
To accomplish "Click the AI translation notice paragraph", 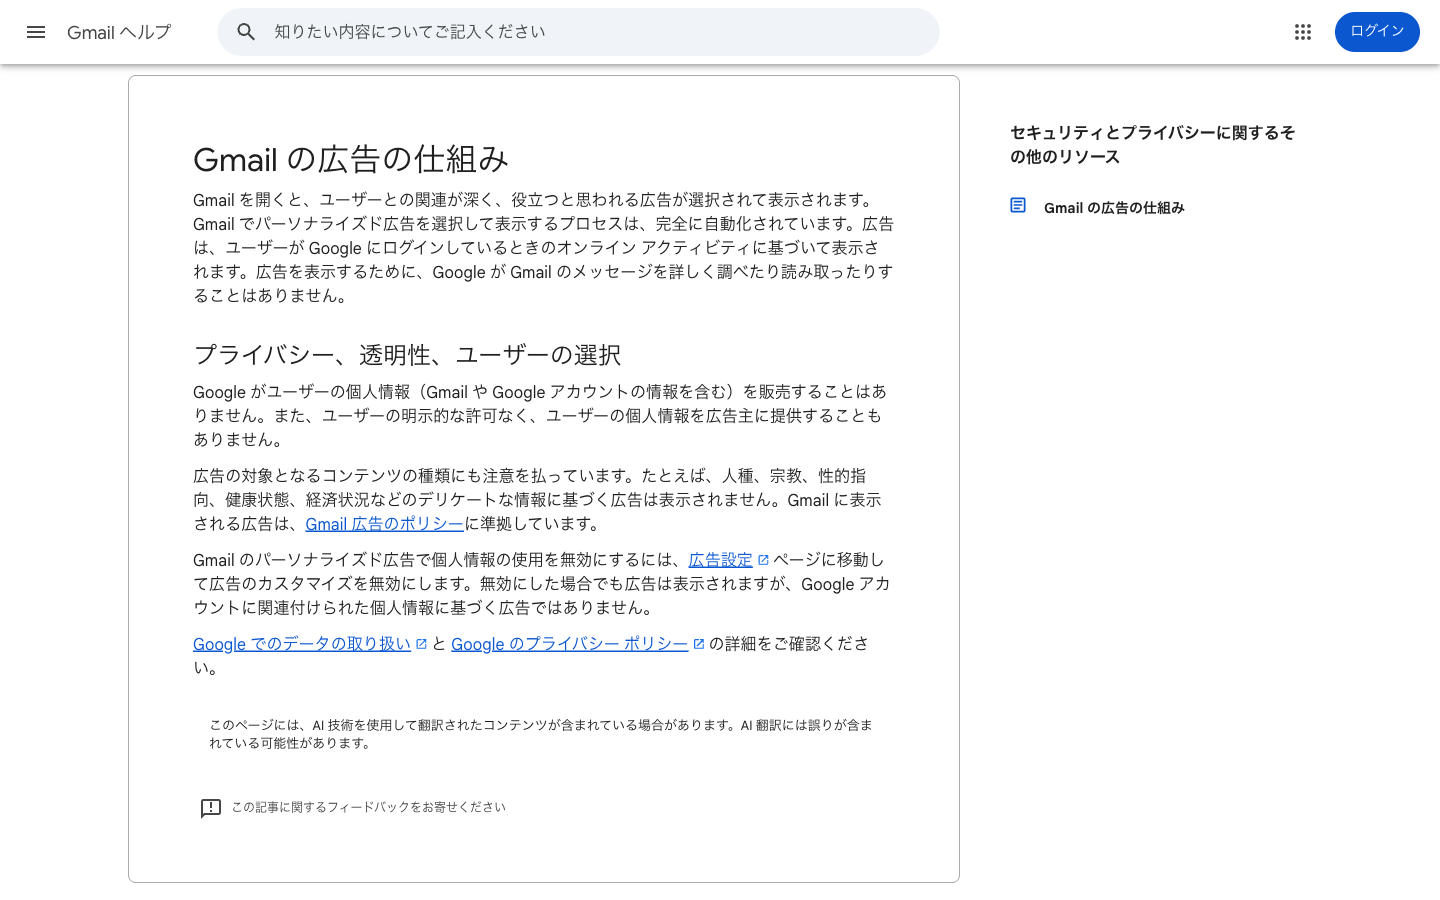I will pos(540,734).
